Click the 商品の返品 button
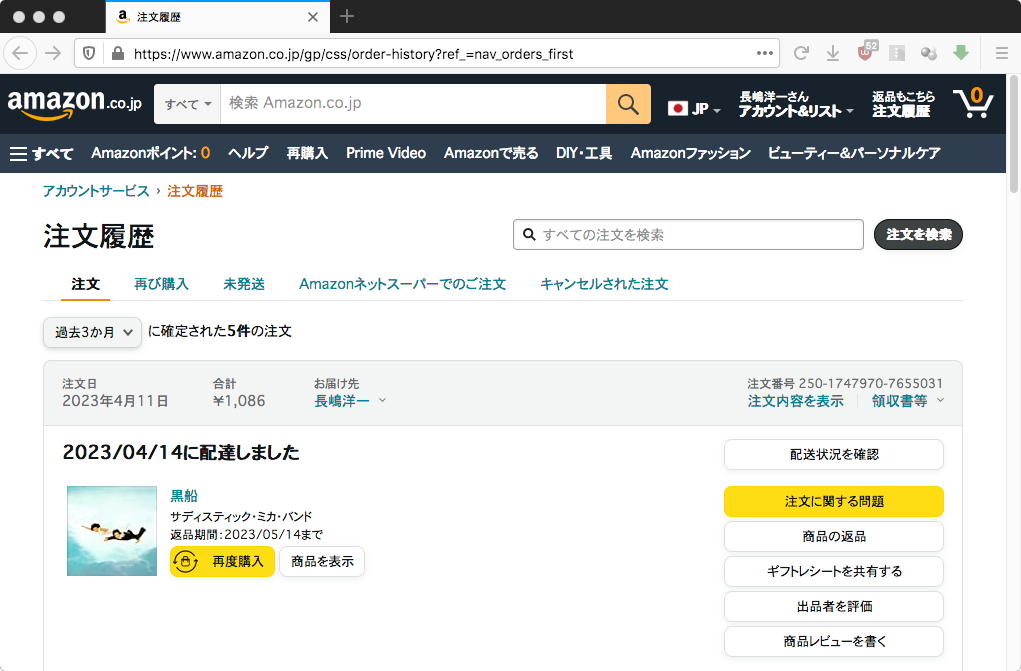Image resolution: width=1021 pixels, height=671 pixels. click(x=833, y=537)
